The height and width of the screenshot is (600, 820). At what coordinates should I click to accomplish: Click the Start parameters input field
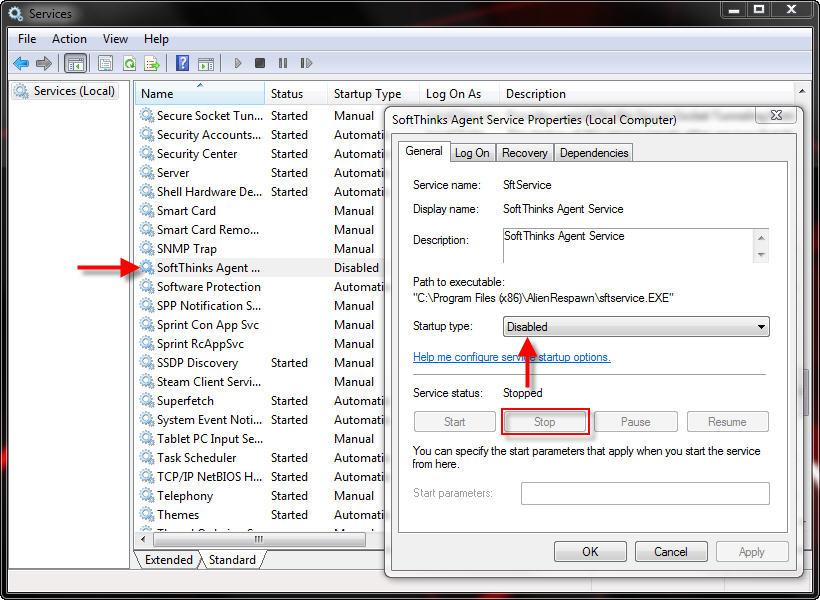click(x=645, y=493)
